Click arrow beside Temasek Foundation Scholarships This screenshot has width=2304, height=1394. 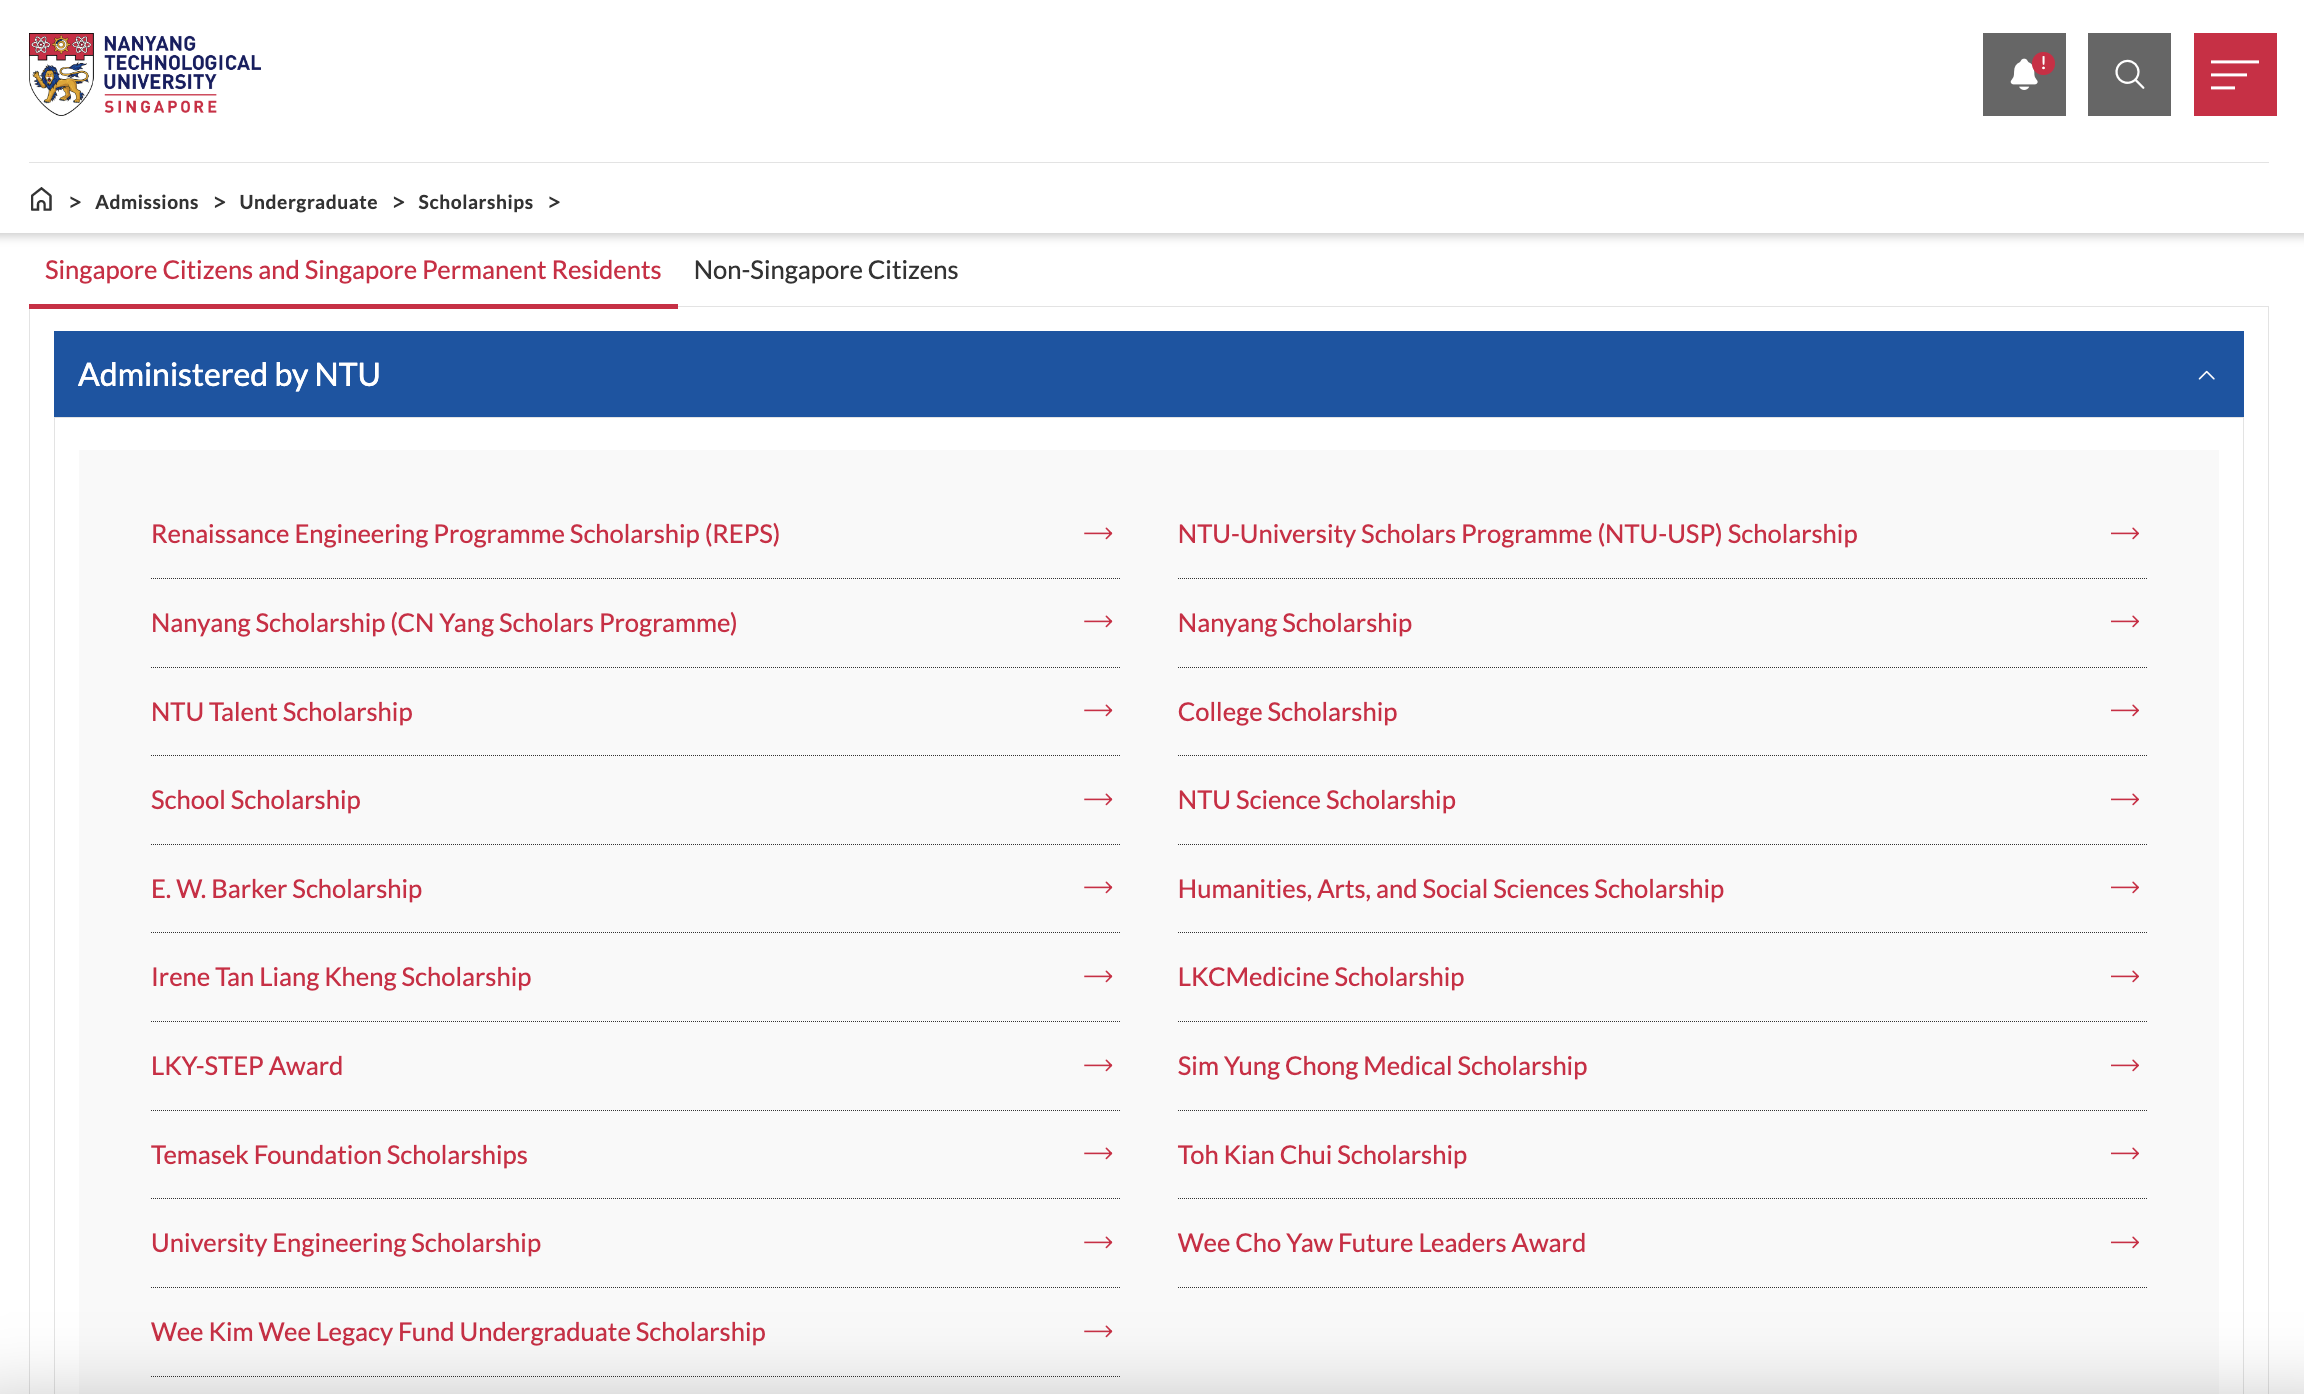pos(1098,1154)
